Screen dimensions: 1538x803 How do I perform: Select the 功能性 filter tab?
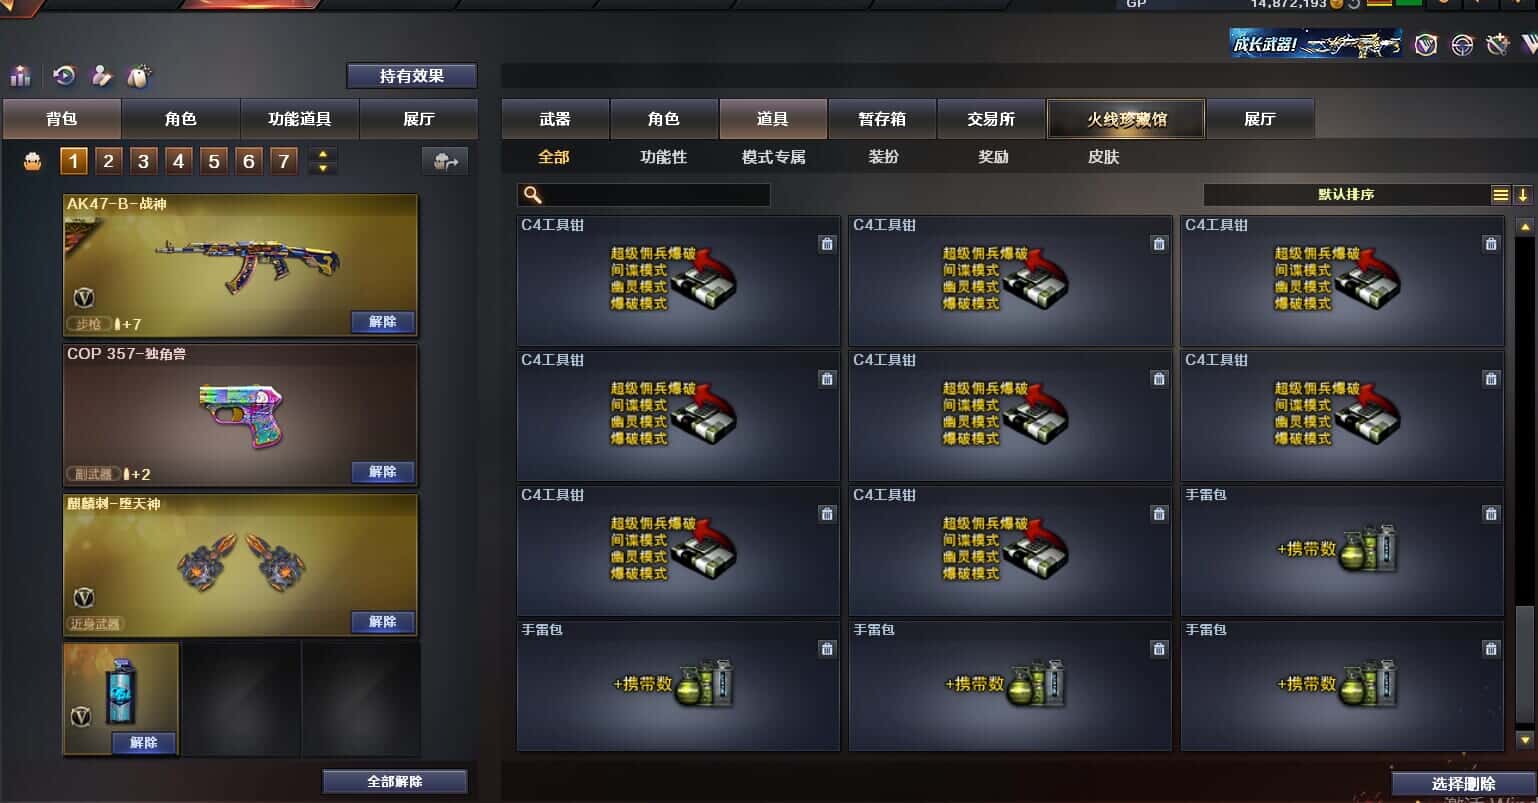pos(664,157)
